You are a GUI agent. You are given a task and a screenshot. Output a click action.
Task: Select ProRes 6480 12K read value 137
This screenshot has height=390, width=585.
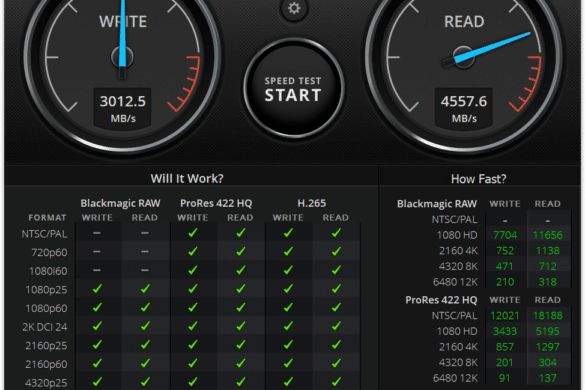(547, 378)
